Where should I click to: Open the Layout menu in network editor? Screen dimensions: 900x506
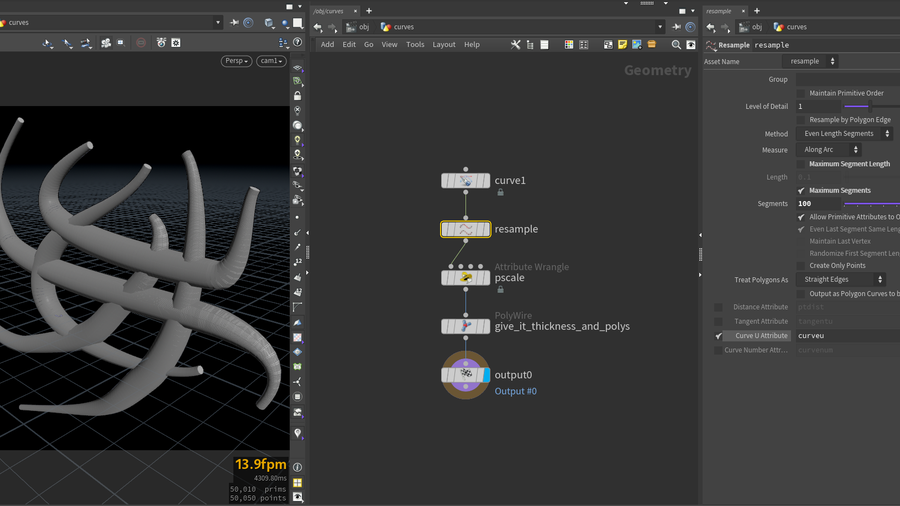pyautogui.click(x=444, y=45)
